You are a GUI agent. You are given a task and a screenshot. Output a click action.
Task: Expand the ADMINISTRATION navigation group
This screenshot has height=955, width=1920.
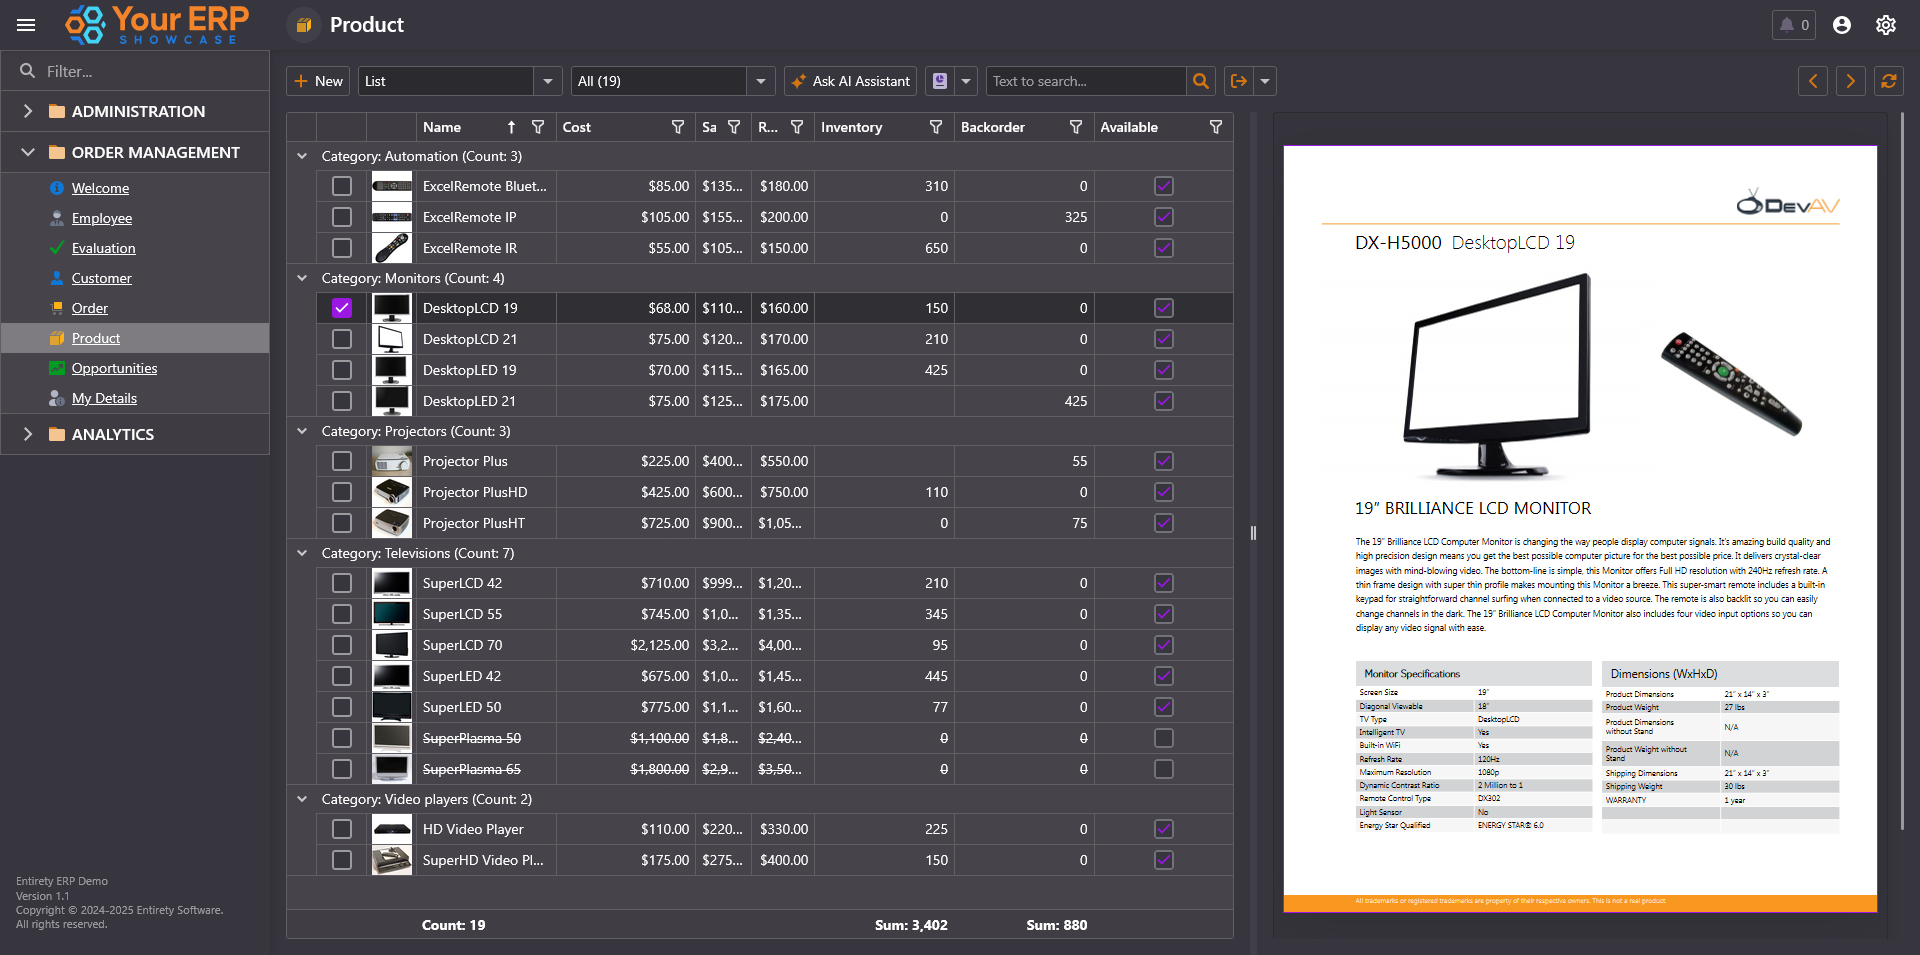coord(28,111)
